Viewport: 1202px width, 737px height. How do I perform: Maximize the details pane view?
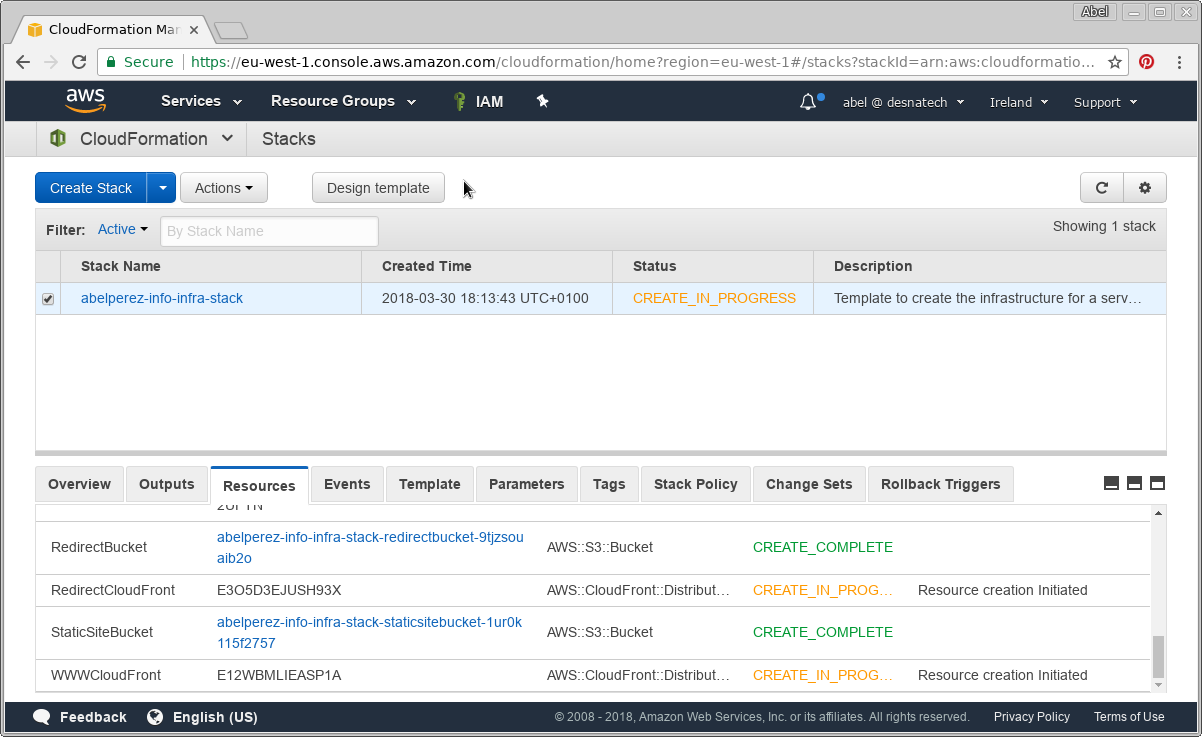[x=1157, y=483]
